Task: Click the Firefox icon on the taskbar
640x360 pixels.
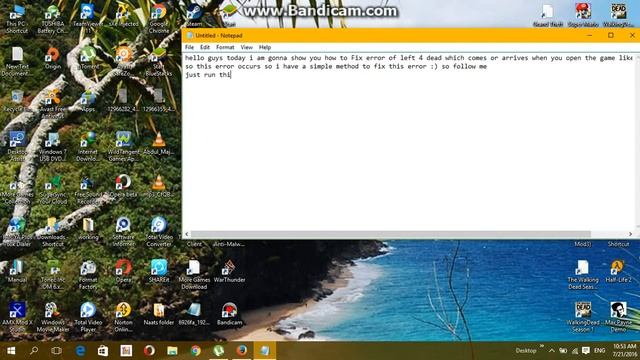Action: coord(241,351)
